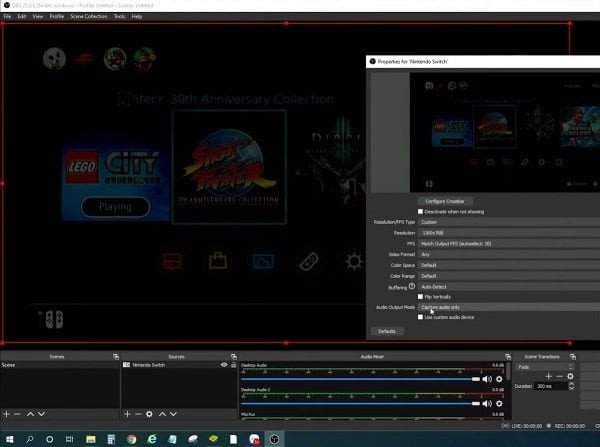Open the Fade transition dropdown

click(x=545, y=367)
